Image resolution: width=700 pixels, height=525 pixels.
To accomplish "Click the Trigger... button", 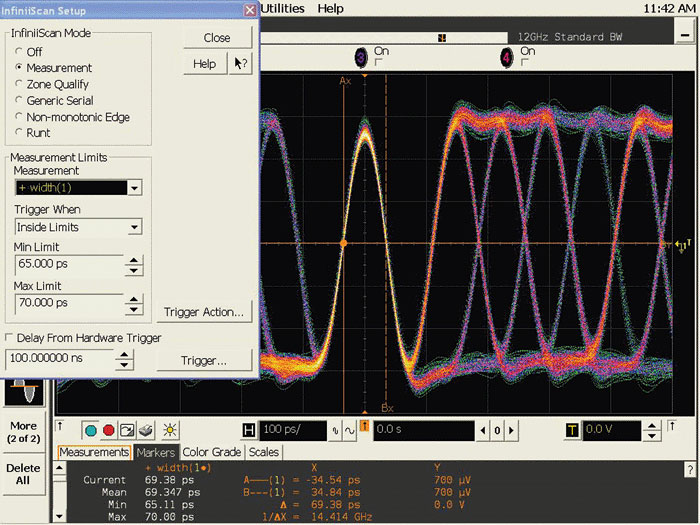I will tap(204, 360).
